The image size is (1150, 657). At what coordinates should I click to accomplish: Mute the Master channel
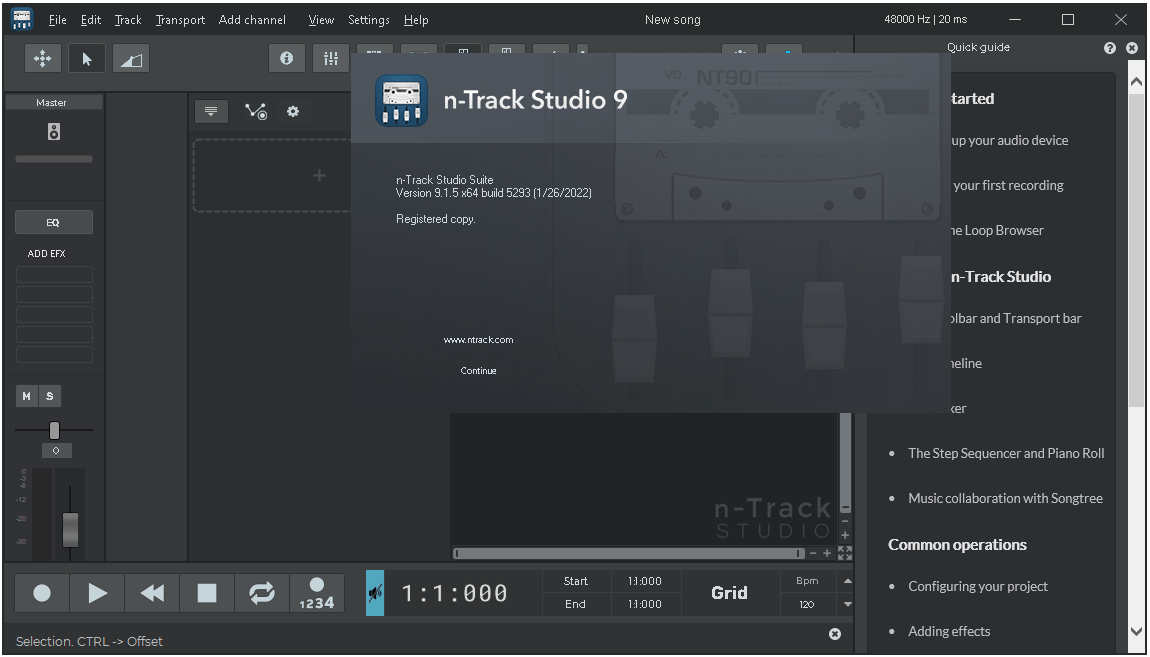pos(26,396)
